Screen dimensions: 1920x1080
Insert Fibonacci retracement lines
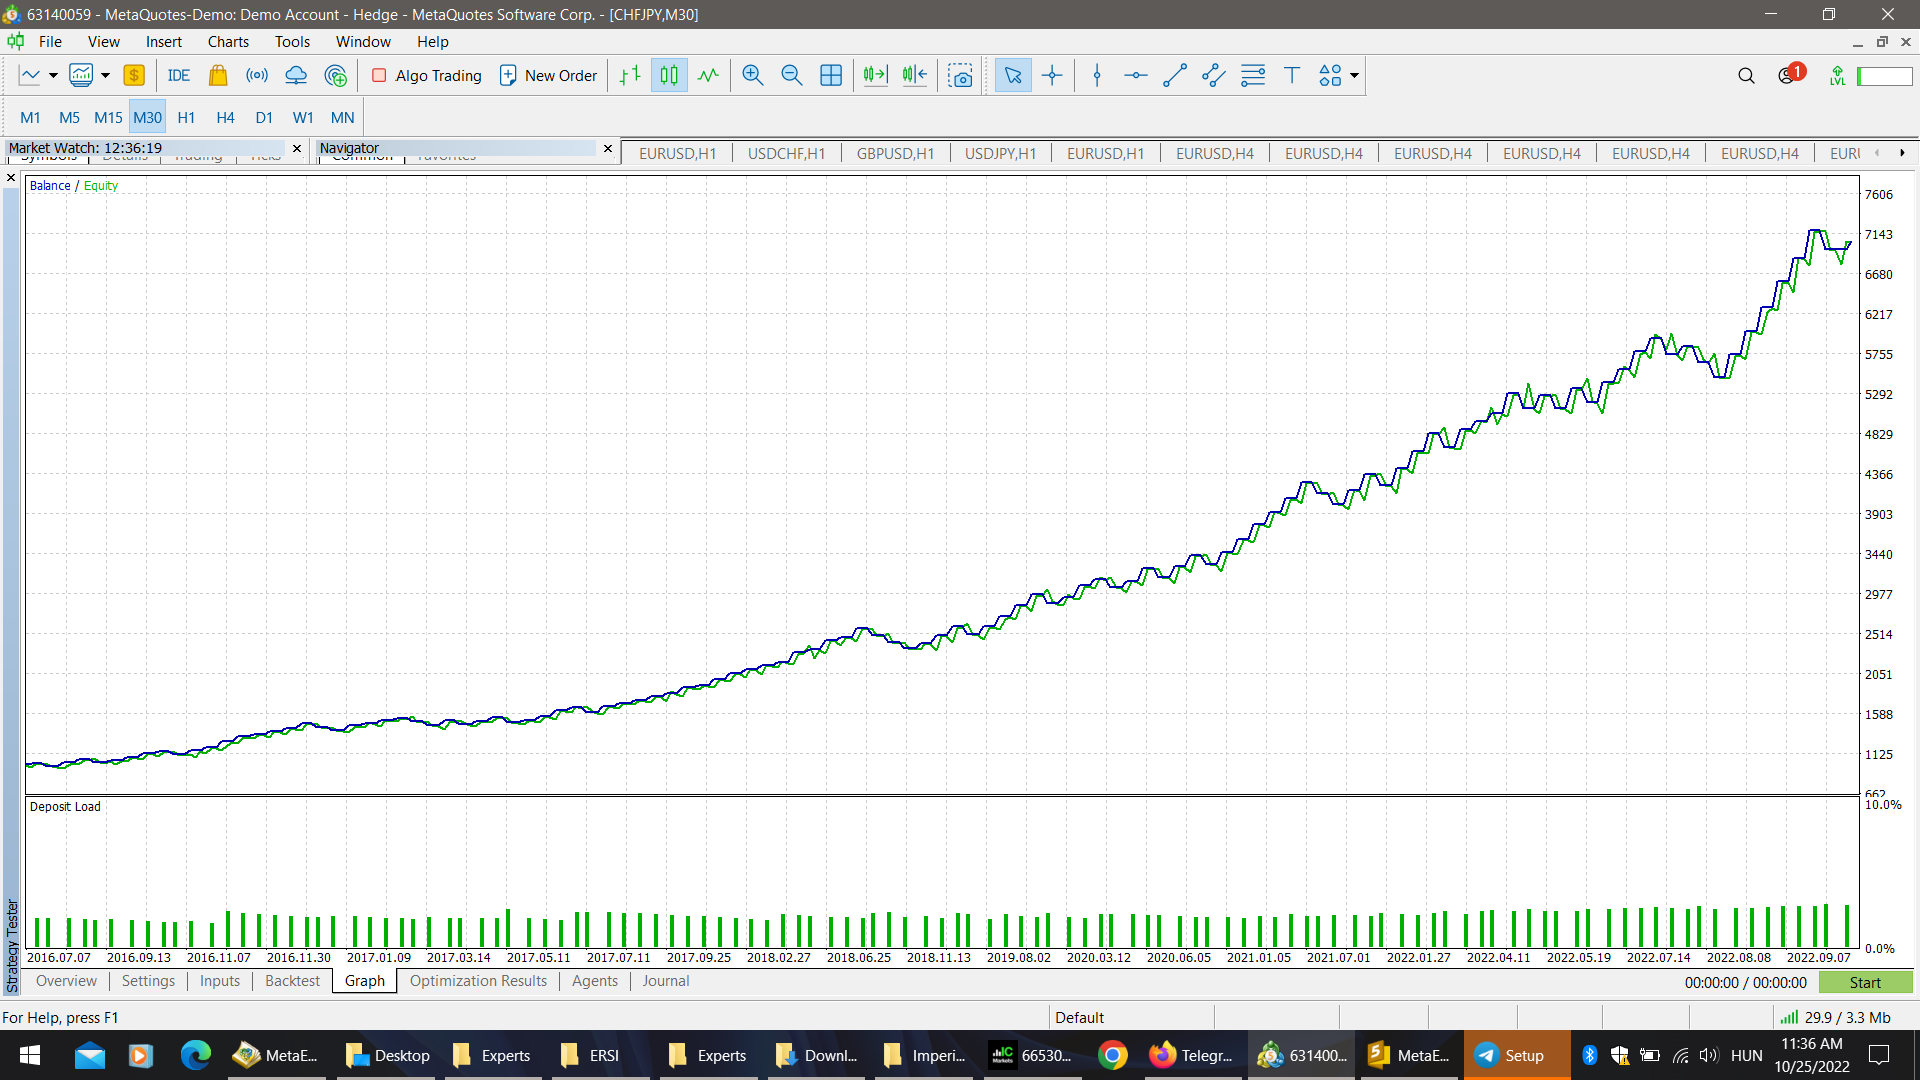(1253, 75)
